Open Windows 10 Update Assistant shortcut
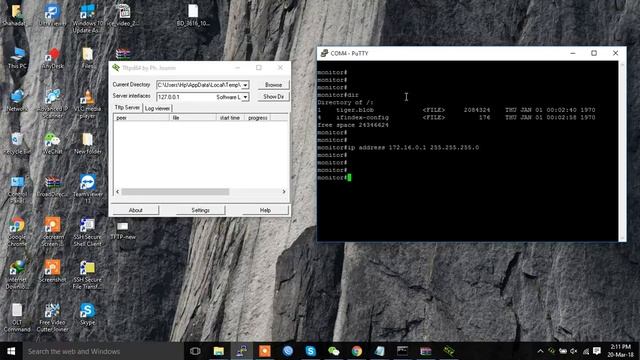Viewport: 640px width, 360px height. coord(87,19)
